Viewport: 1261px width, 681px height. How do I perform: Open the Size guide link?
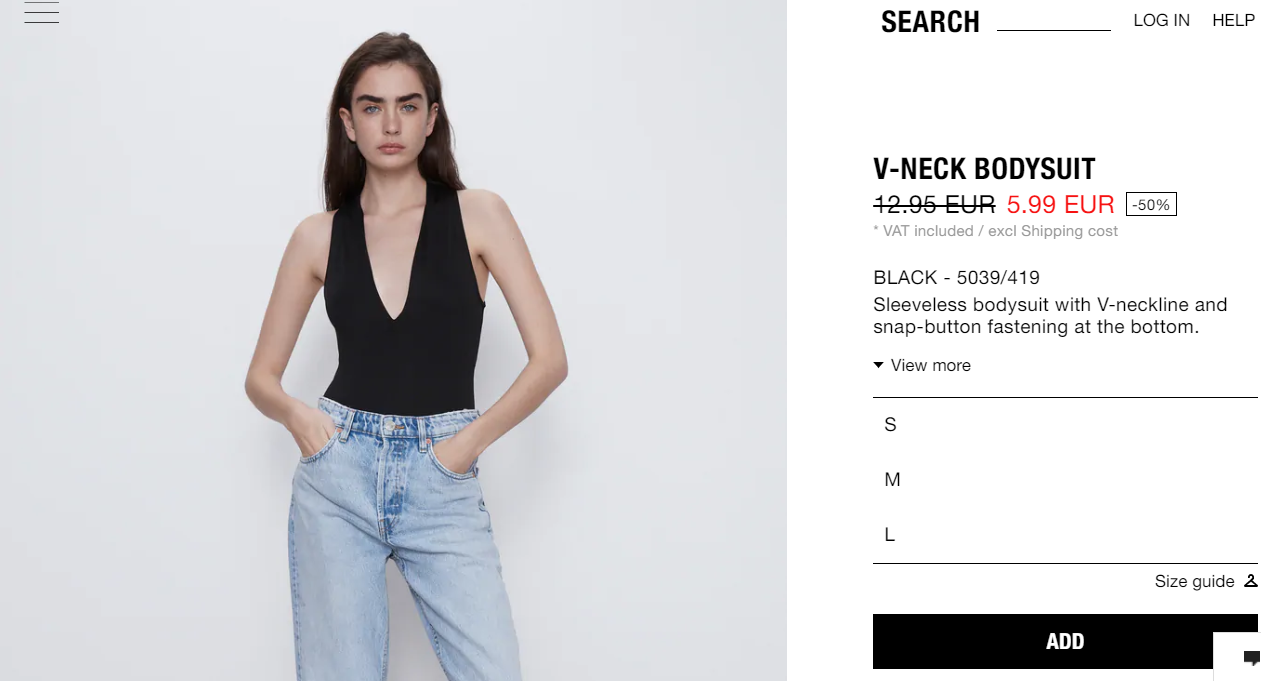click(1194, 581)
